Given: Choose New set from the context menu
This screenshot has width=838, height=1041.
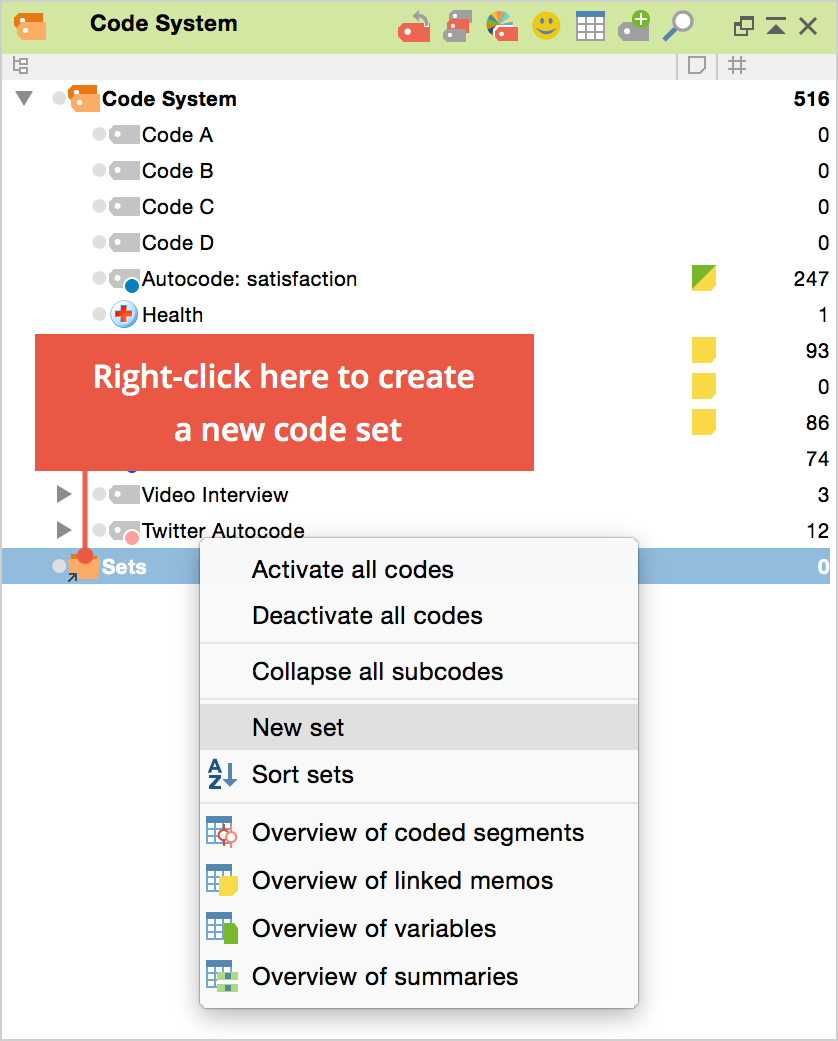Looking at the screenshot, I should tap(298, 728).
